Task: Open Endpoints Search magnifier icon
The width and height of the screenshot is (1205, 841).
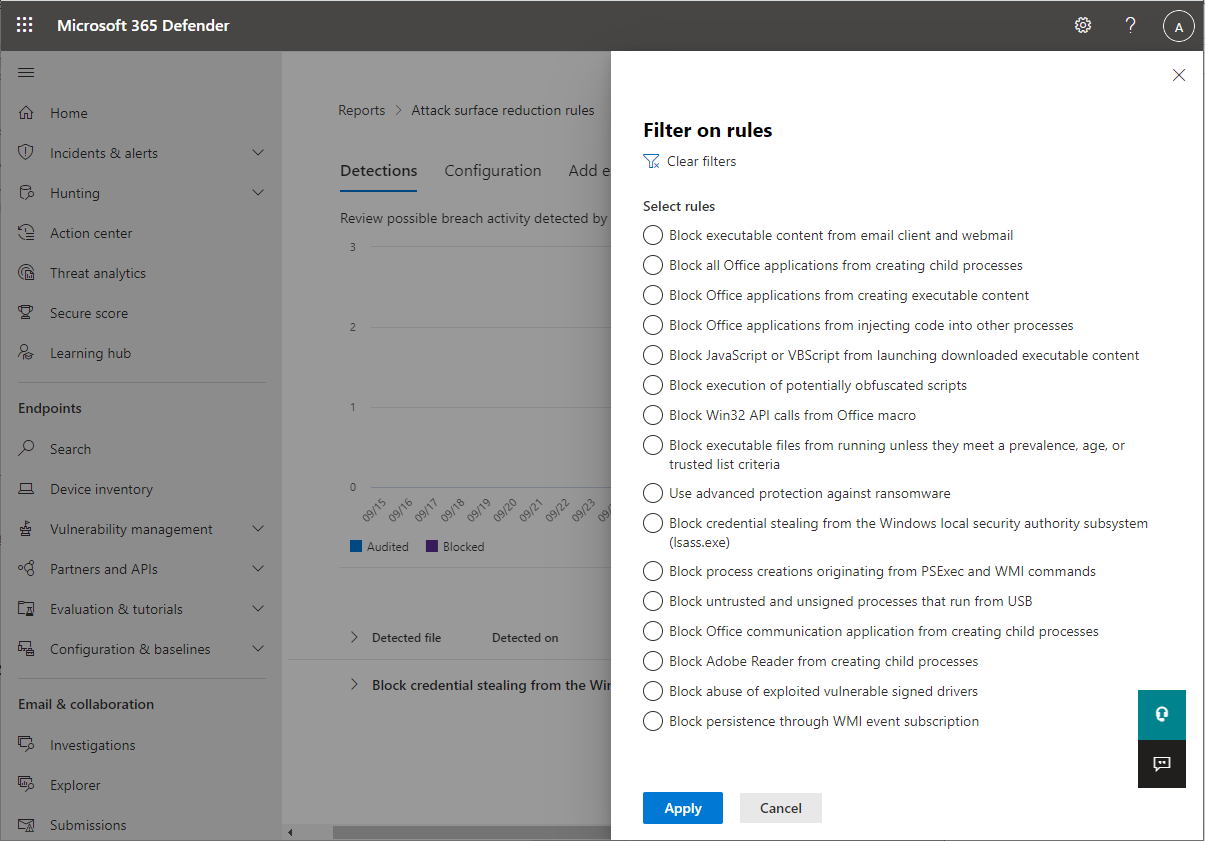Action: pos(27,449)
